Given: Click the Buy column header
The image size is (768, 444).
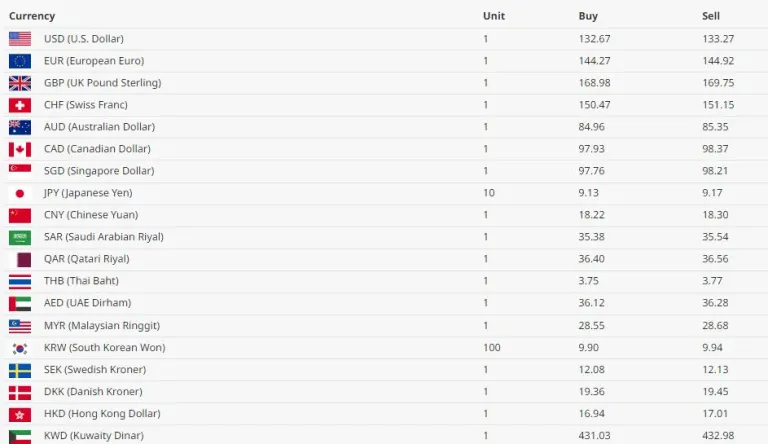Looking at the screenshot, I should point(588,16).
